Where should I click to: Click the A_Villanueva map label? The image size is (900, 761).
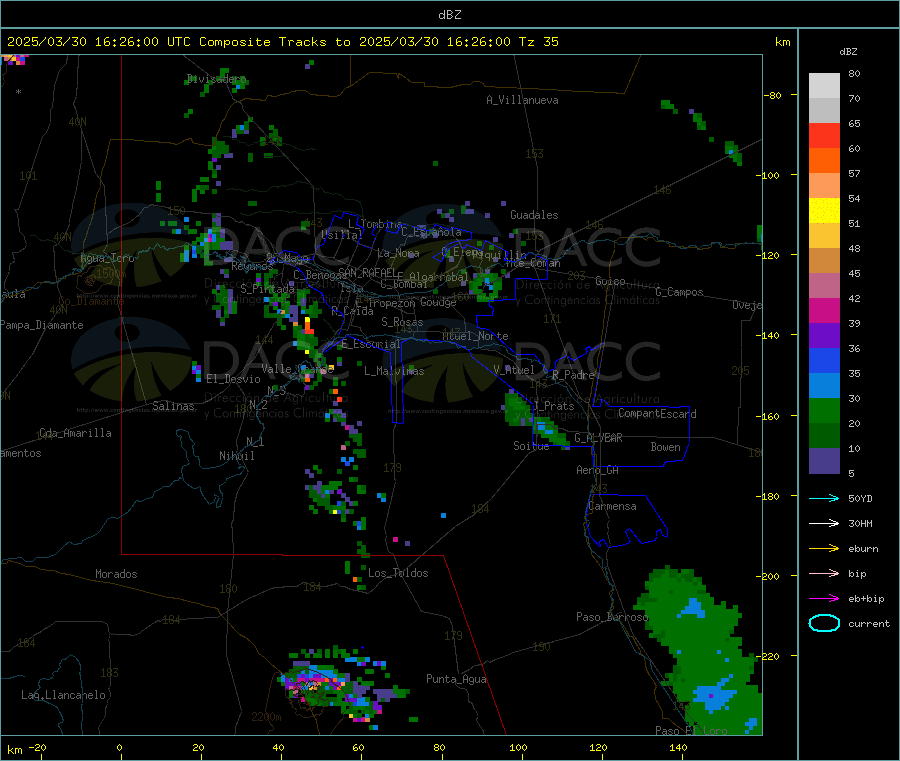pyautogui.click(x=522, y=100)
